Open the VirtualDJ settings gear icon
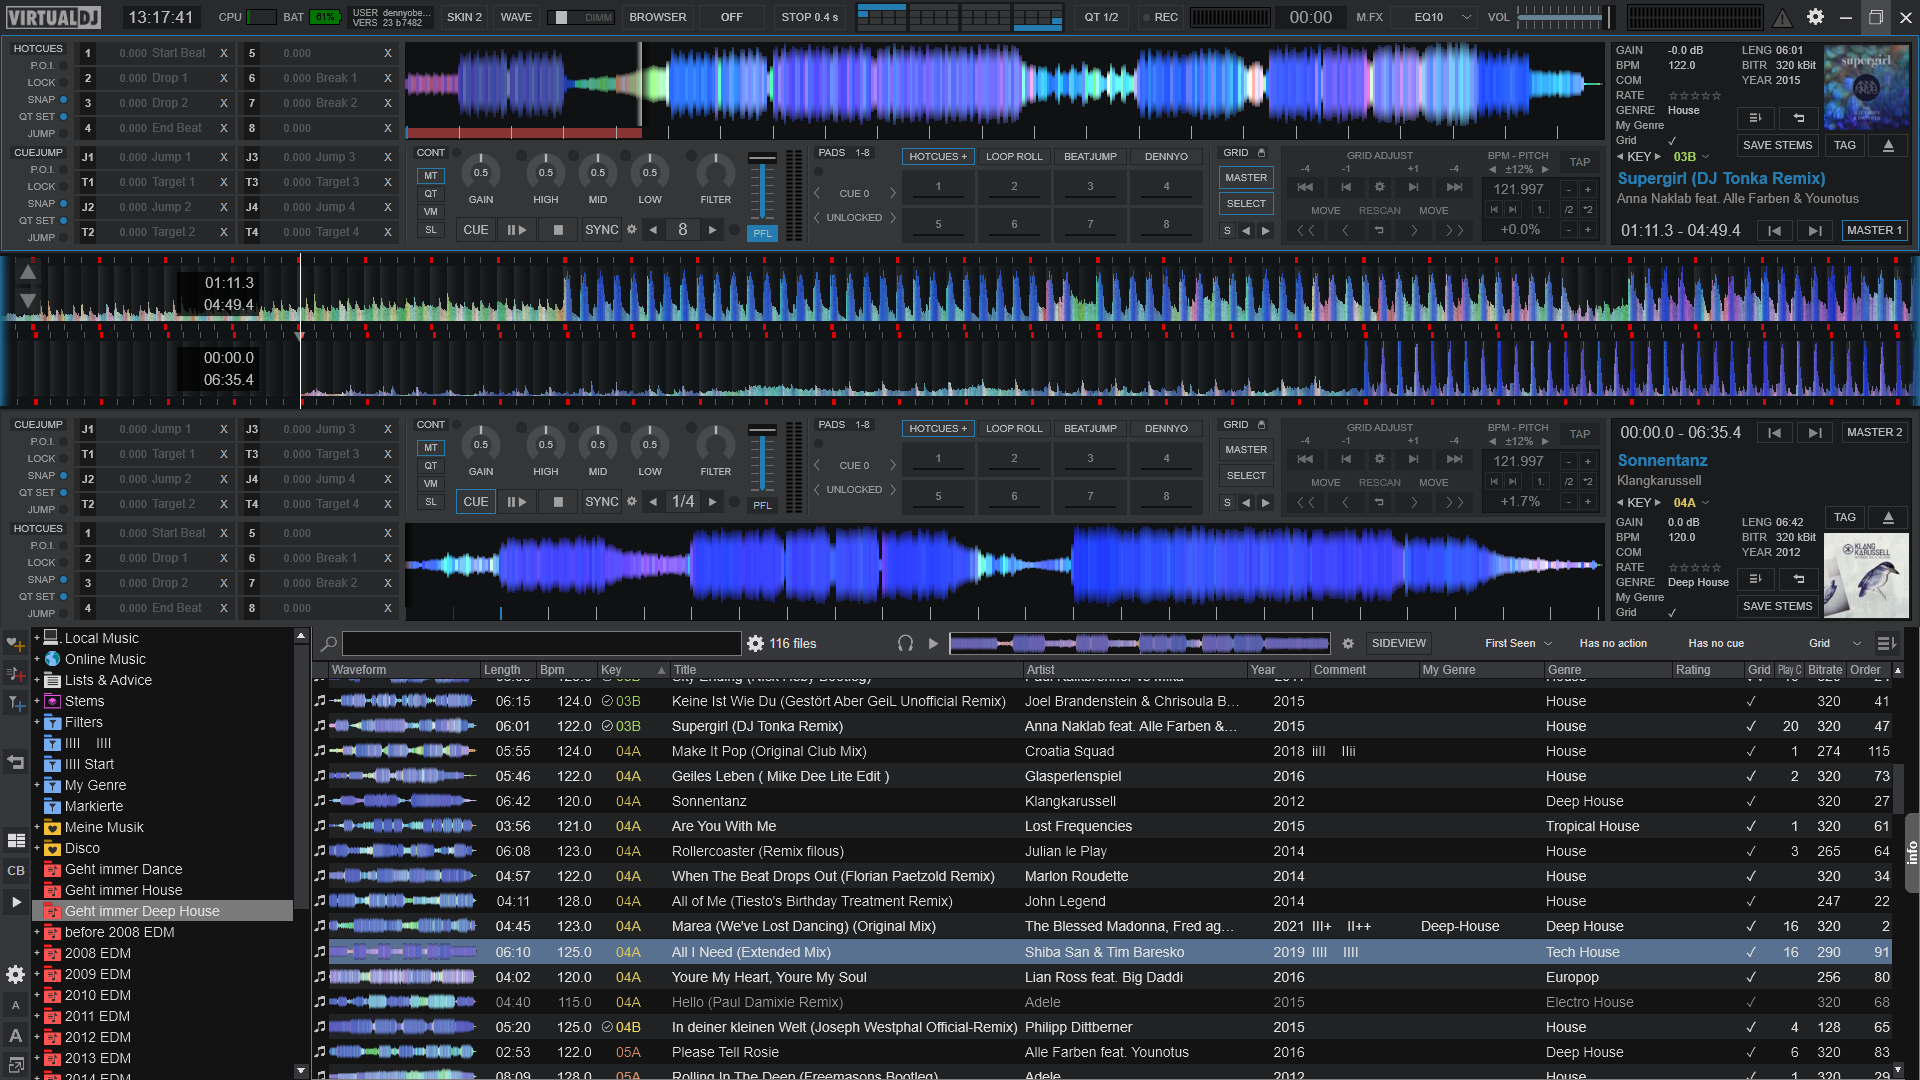The width and height of the screenshot is (1920, 1080). point(1815,17)
